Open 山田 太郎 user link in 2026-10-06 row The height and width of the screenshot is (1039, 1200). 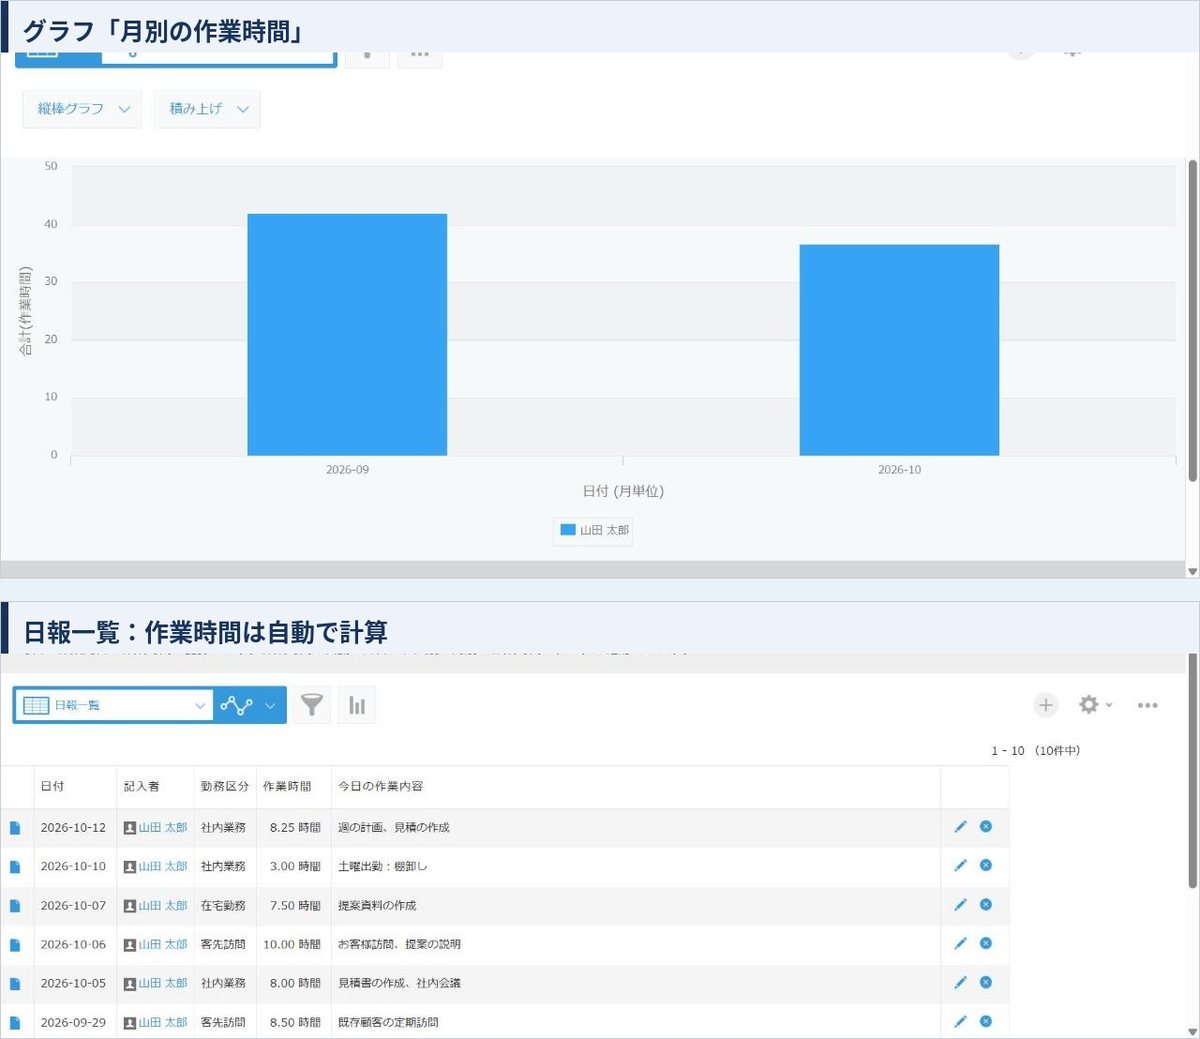pos(163,945)
